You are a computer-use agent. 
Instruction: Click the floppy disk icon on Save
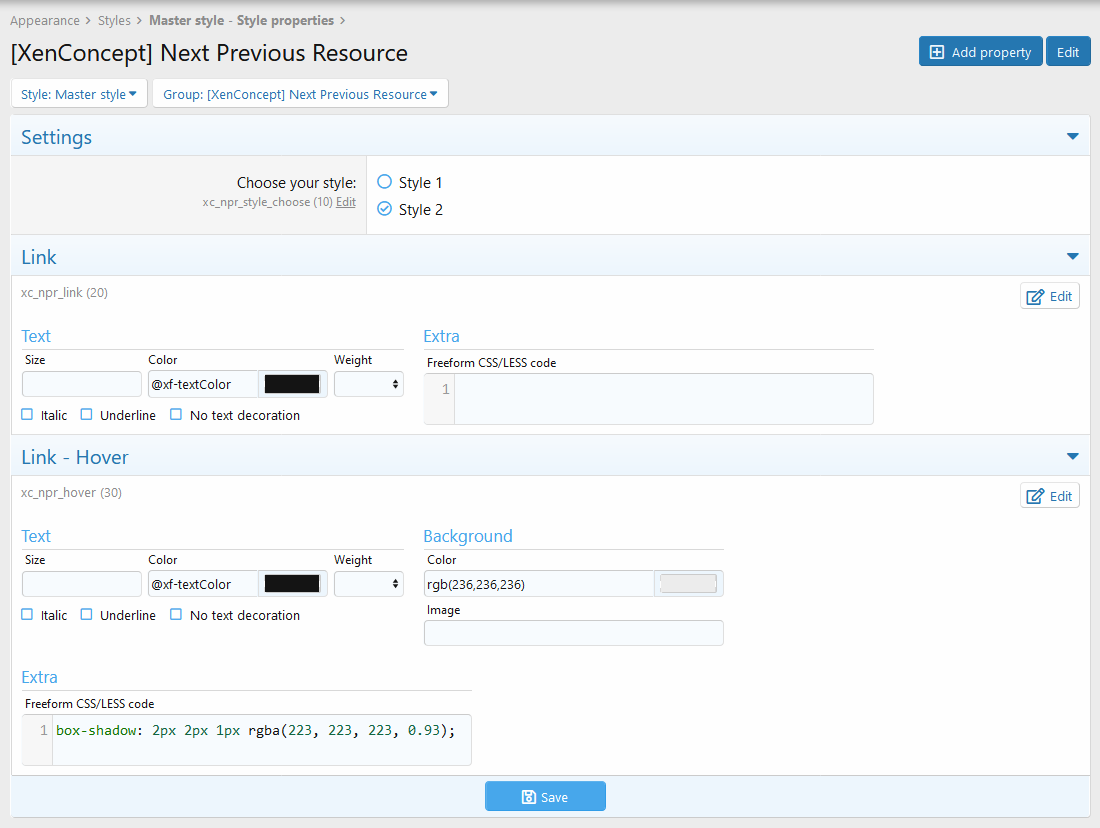click(528, 797)
